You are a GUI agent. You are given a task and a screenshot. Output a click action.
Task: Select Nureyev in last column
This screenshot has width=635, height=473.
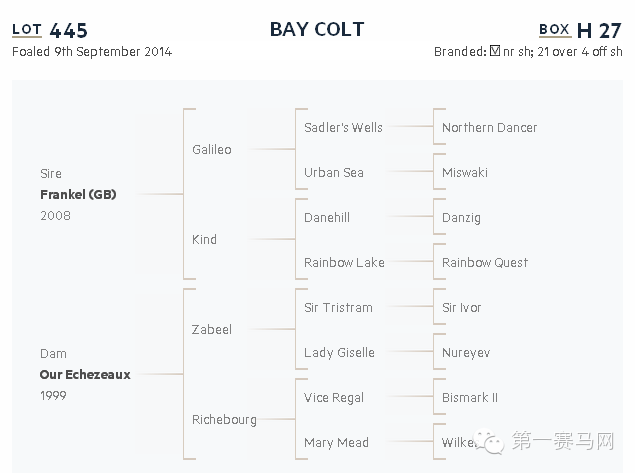click(x=466, y=353)
